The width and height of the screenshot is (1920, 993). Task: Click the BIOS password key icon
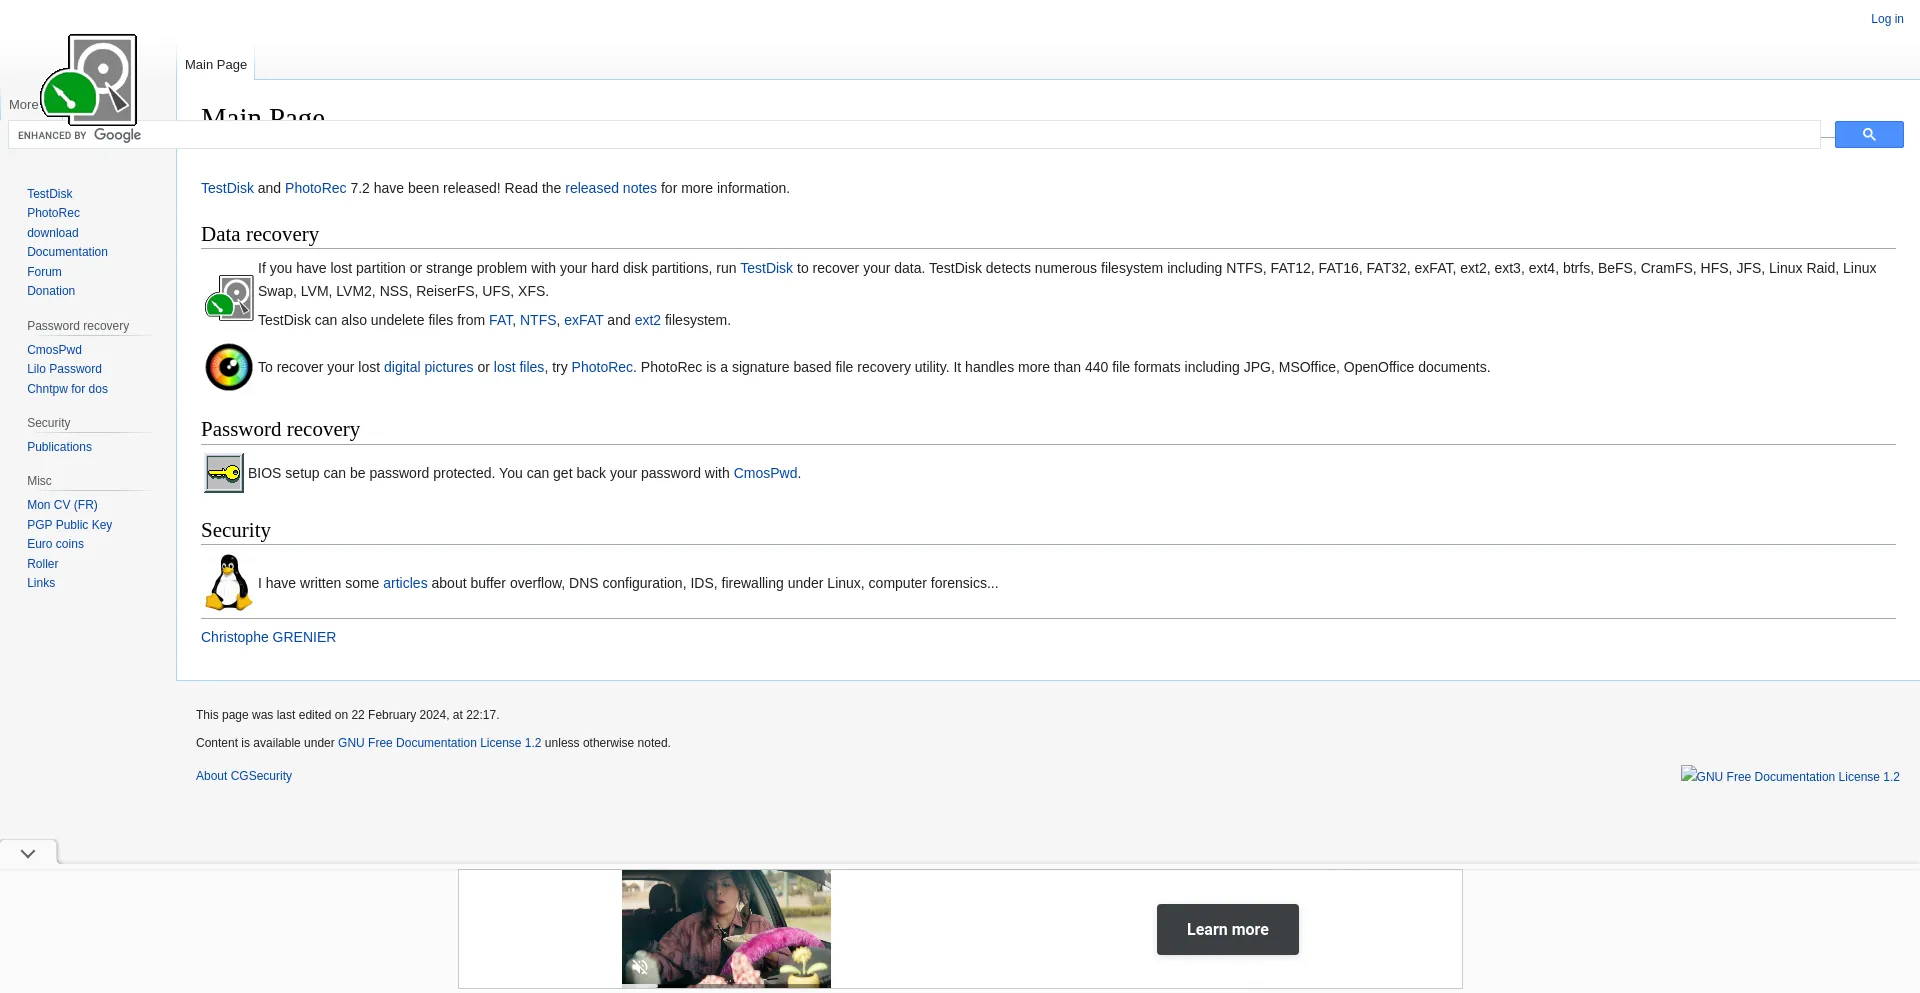[x=224, y=473]
